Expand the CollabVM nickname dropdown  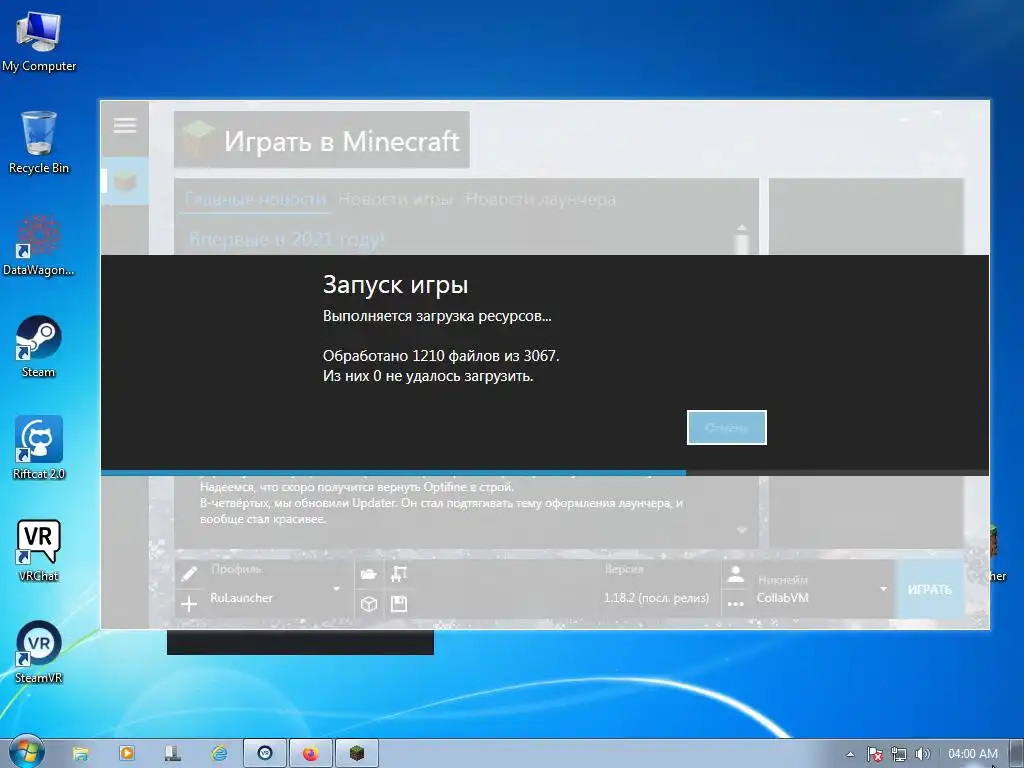point(883,589)
